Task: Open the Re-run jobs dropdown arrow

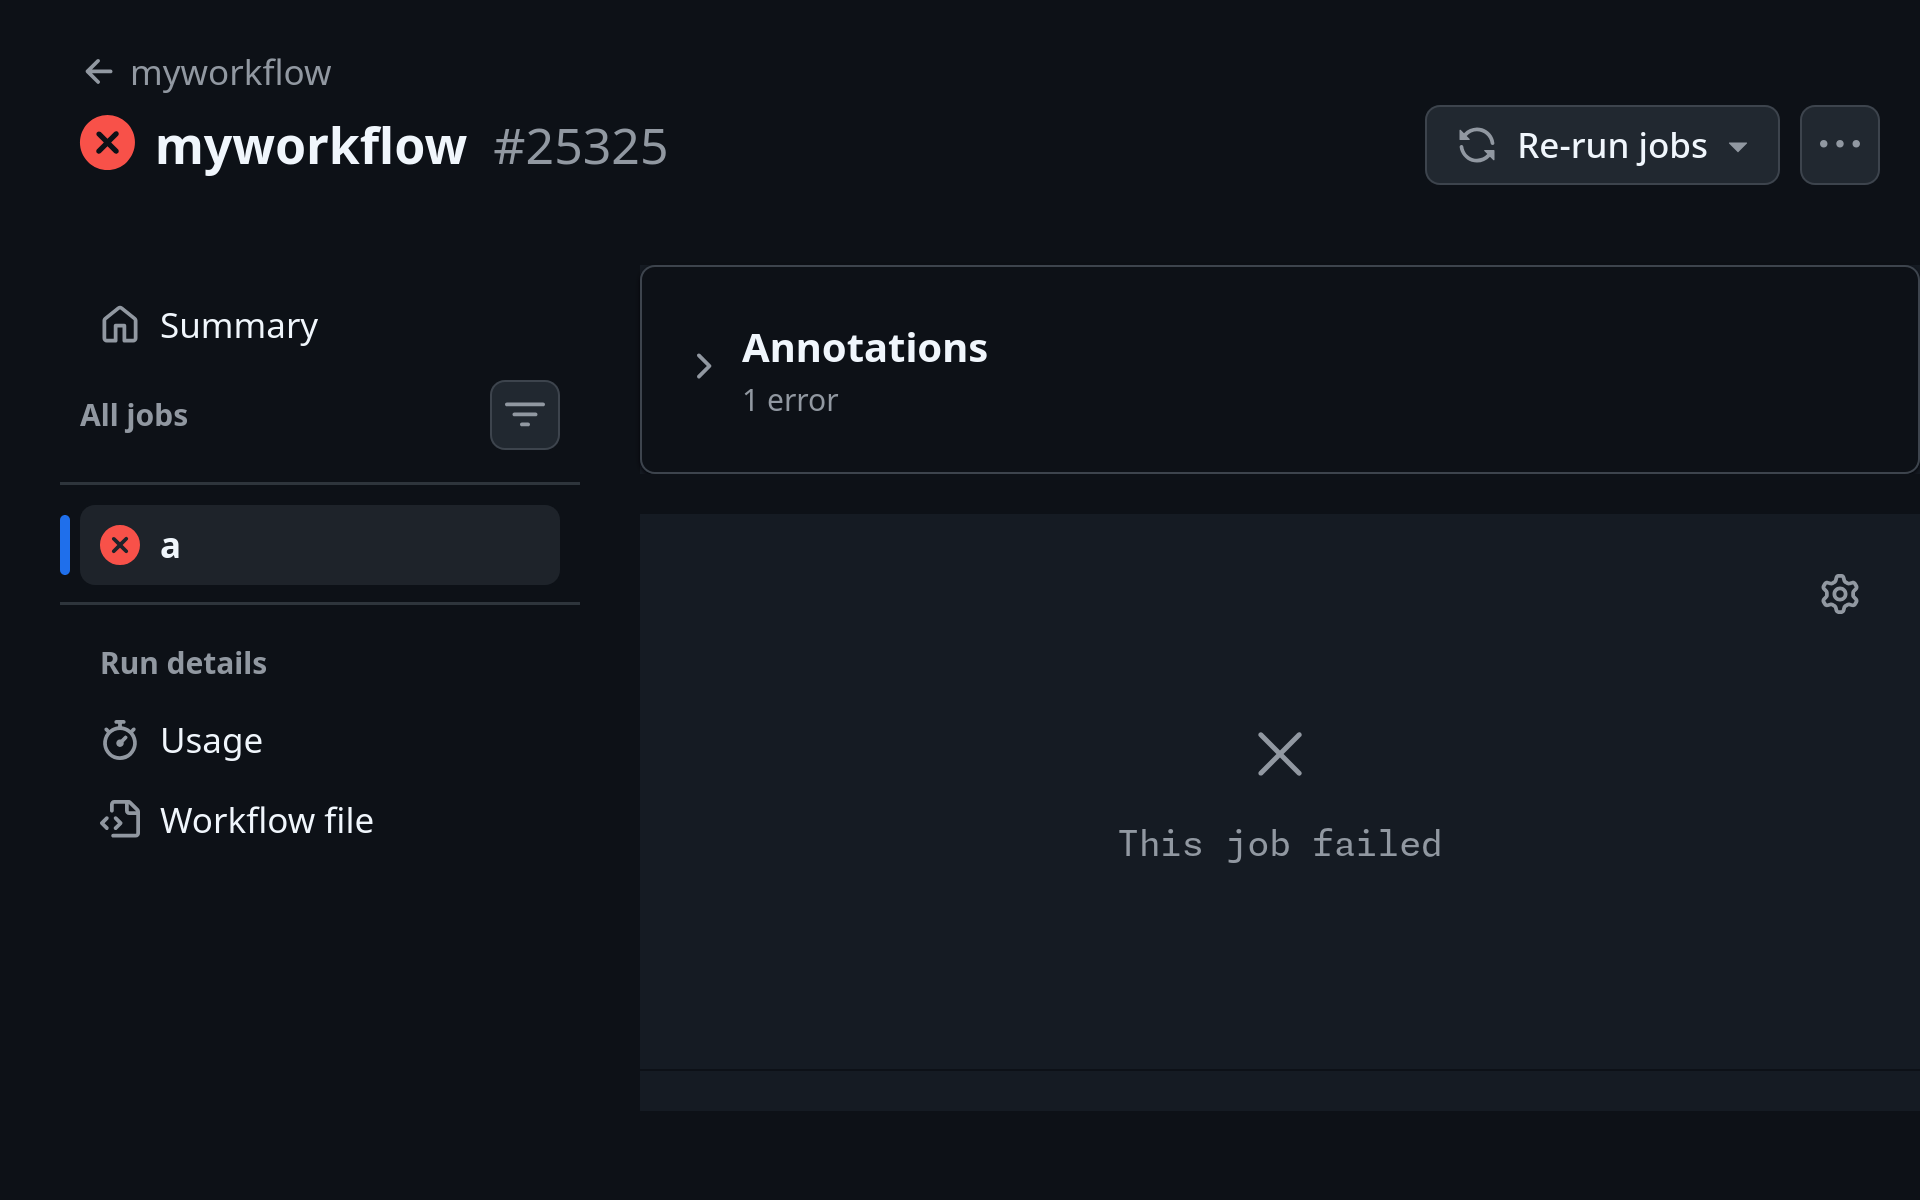Action: click(x=1738, y=147)
